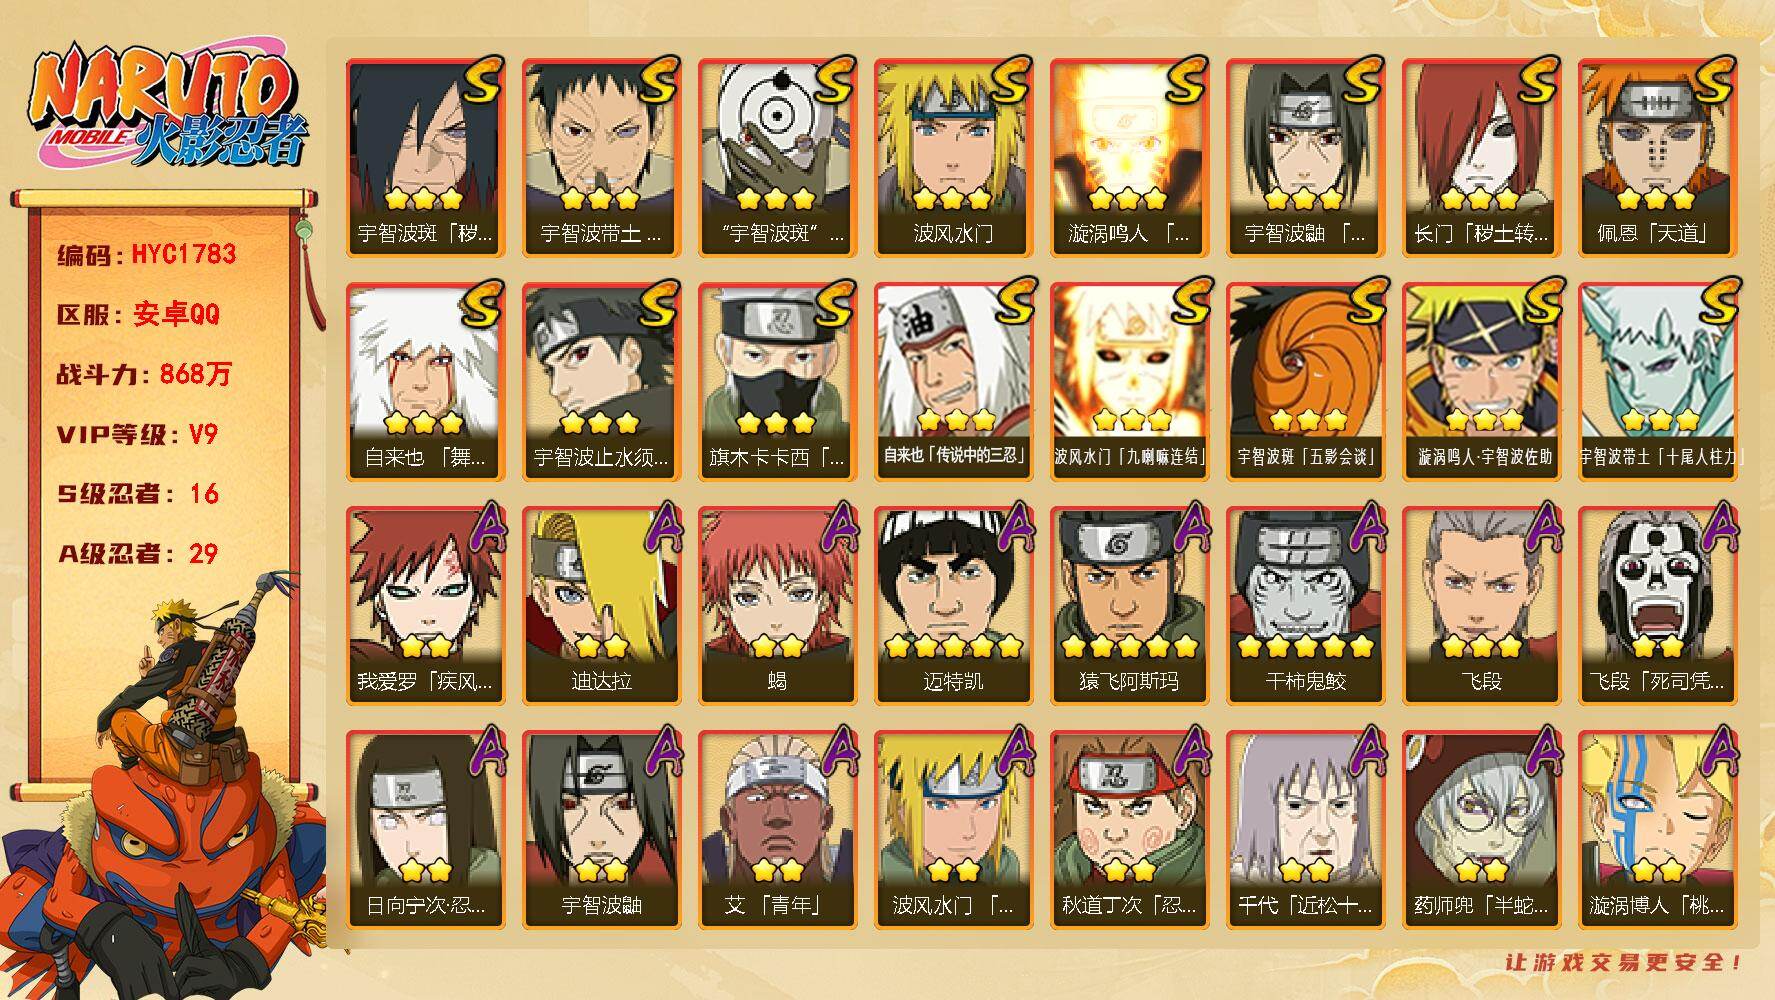Select the 波风水门「九喇嘛连结」 card
The height and width of the screenshot is (1000, 1775).
1129,382
